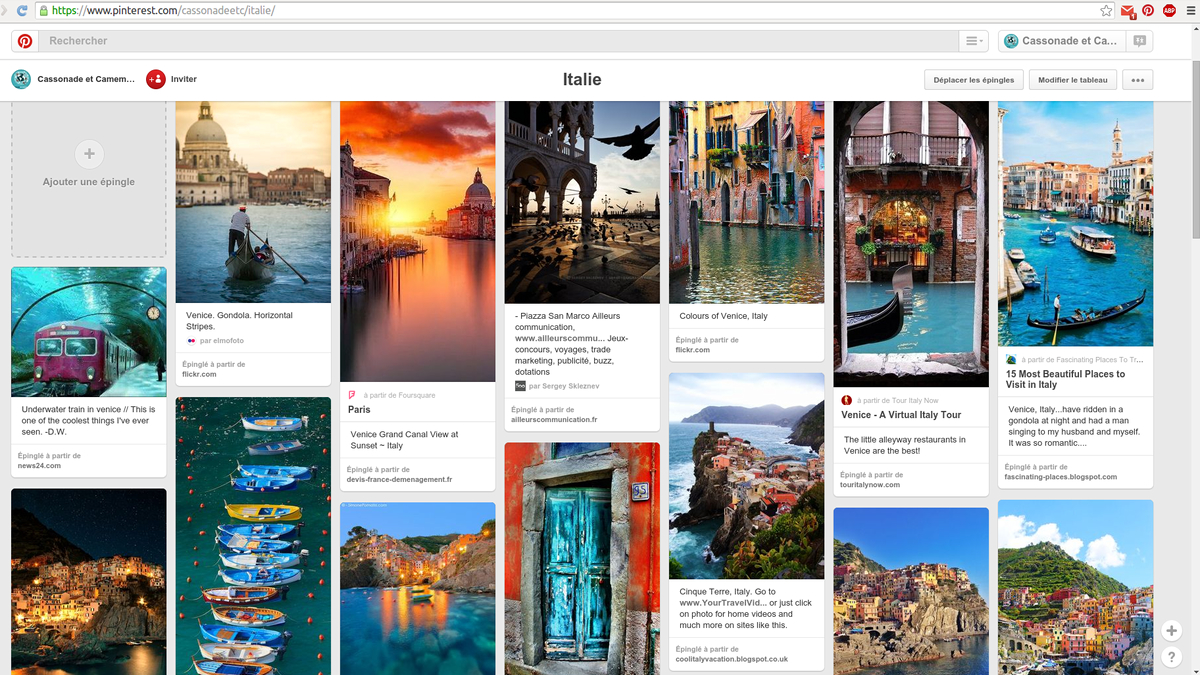Viewport: 1200px width, 675px height.
Task: Click the Pinterest browser extension icon
Action: click(1148, 10)
